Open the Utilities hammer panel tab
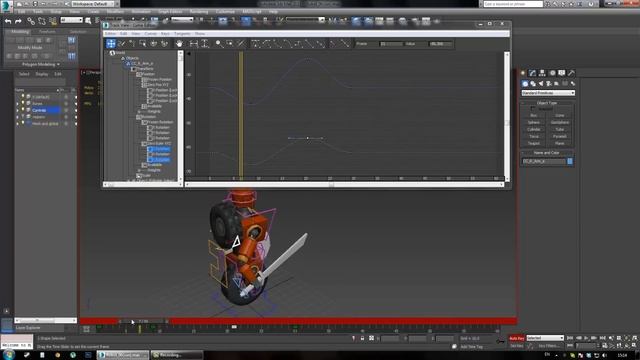The width and height of the screenshot is (640, 360). 571,73
